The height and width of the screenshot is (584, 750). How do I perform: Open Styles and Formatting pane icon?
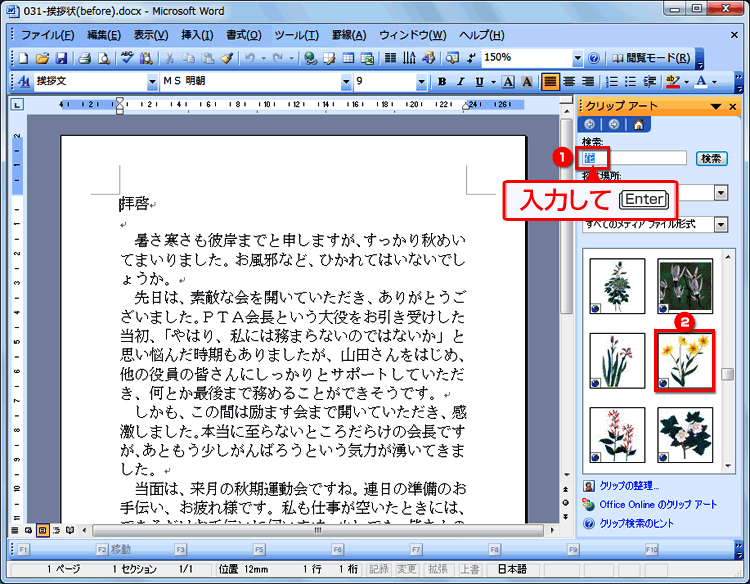(x=23, y=82)
